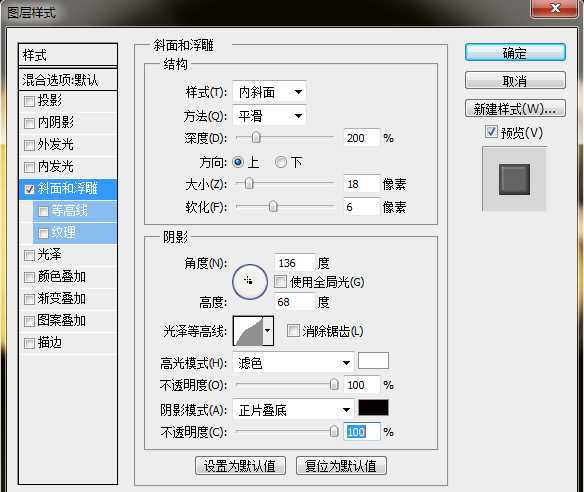
Task: Click the 软化 value field 6
Action: click(362, 207)
